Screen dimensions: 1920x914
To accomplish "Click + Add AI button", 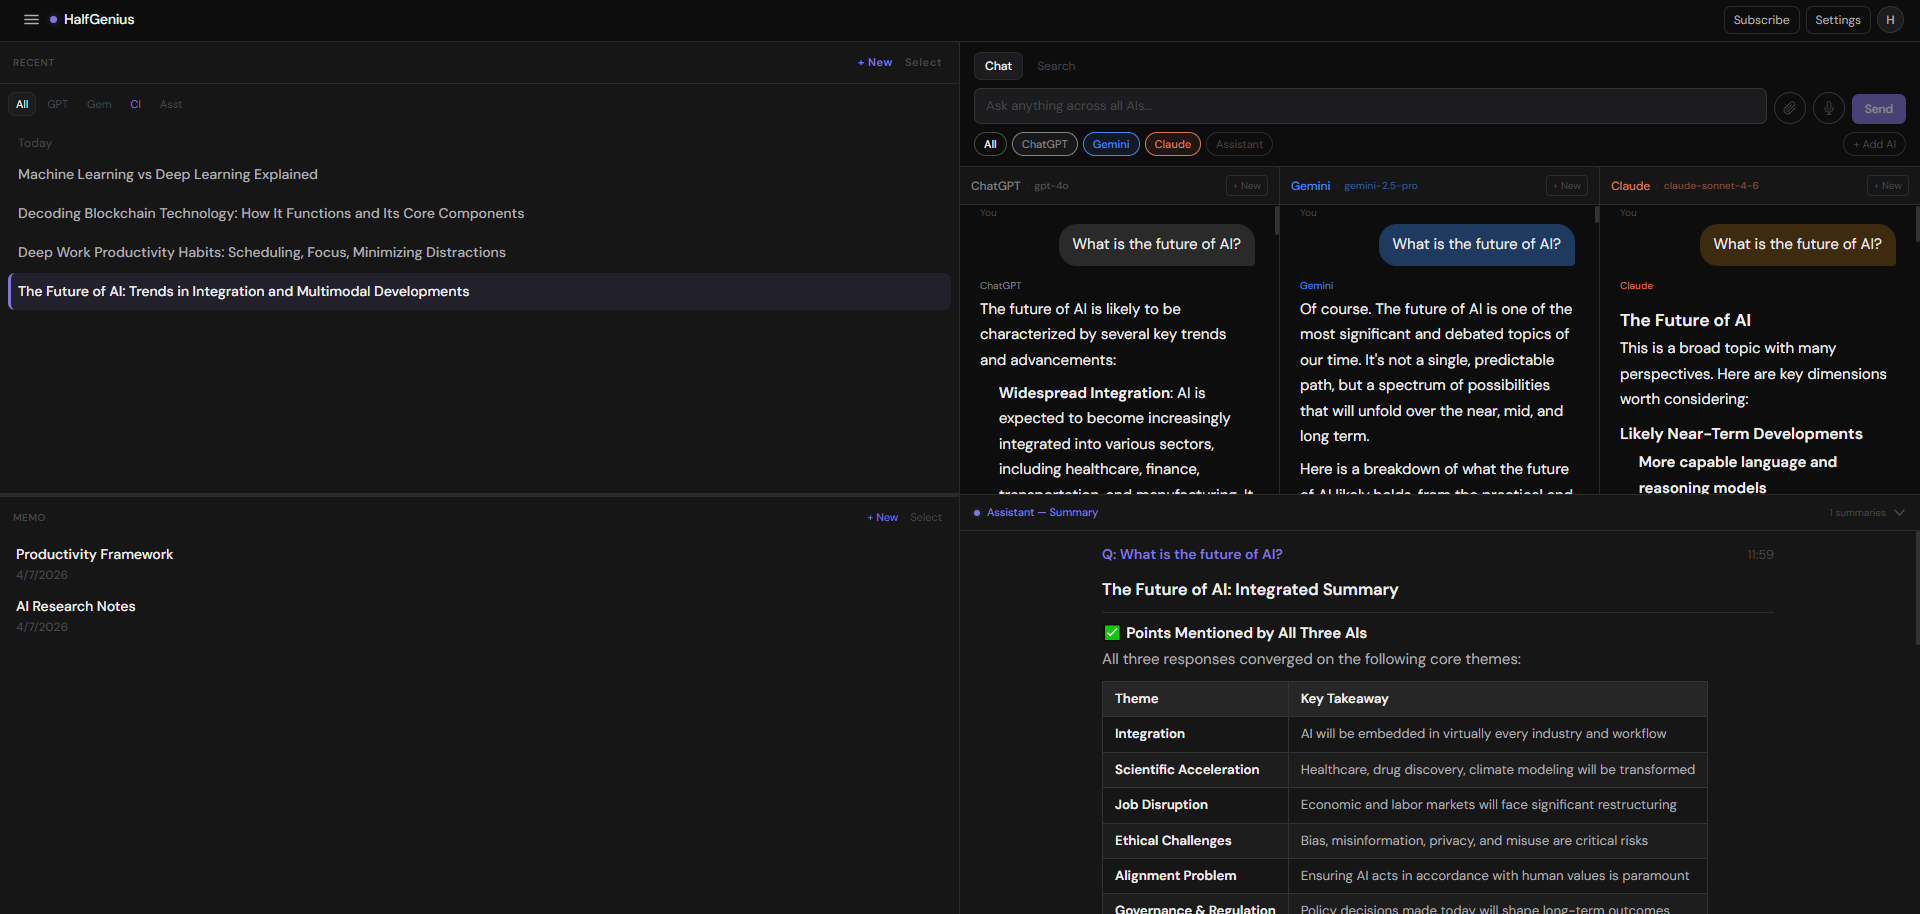I will pyautogui.click(x=1874, y=144).
